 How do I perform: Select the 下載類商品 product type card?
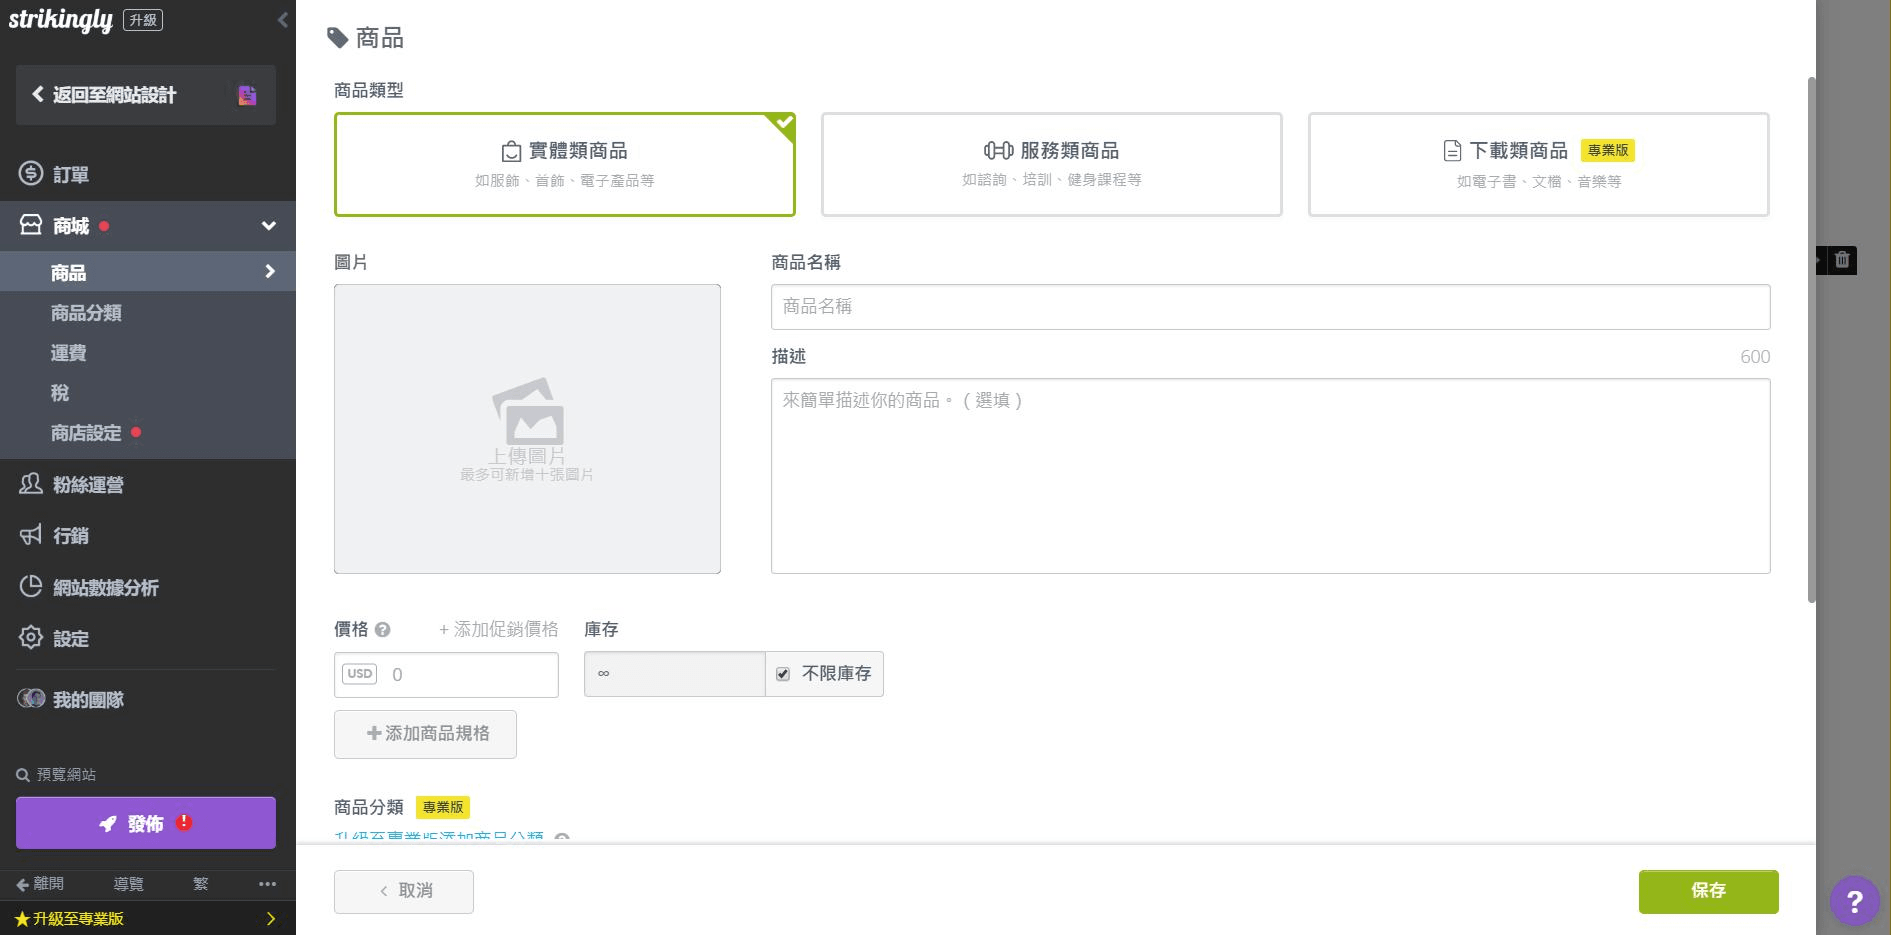[x=1537, y=164]
